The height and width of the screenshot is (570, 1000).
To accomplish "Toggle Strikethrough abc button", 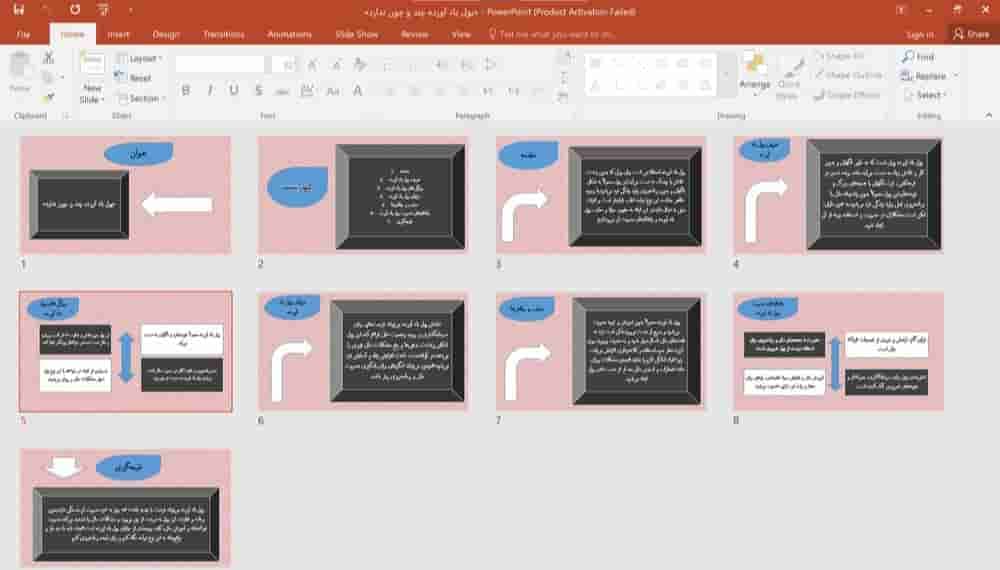I will pyautogui.click(x=283, y=91).
